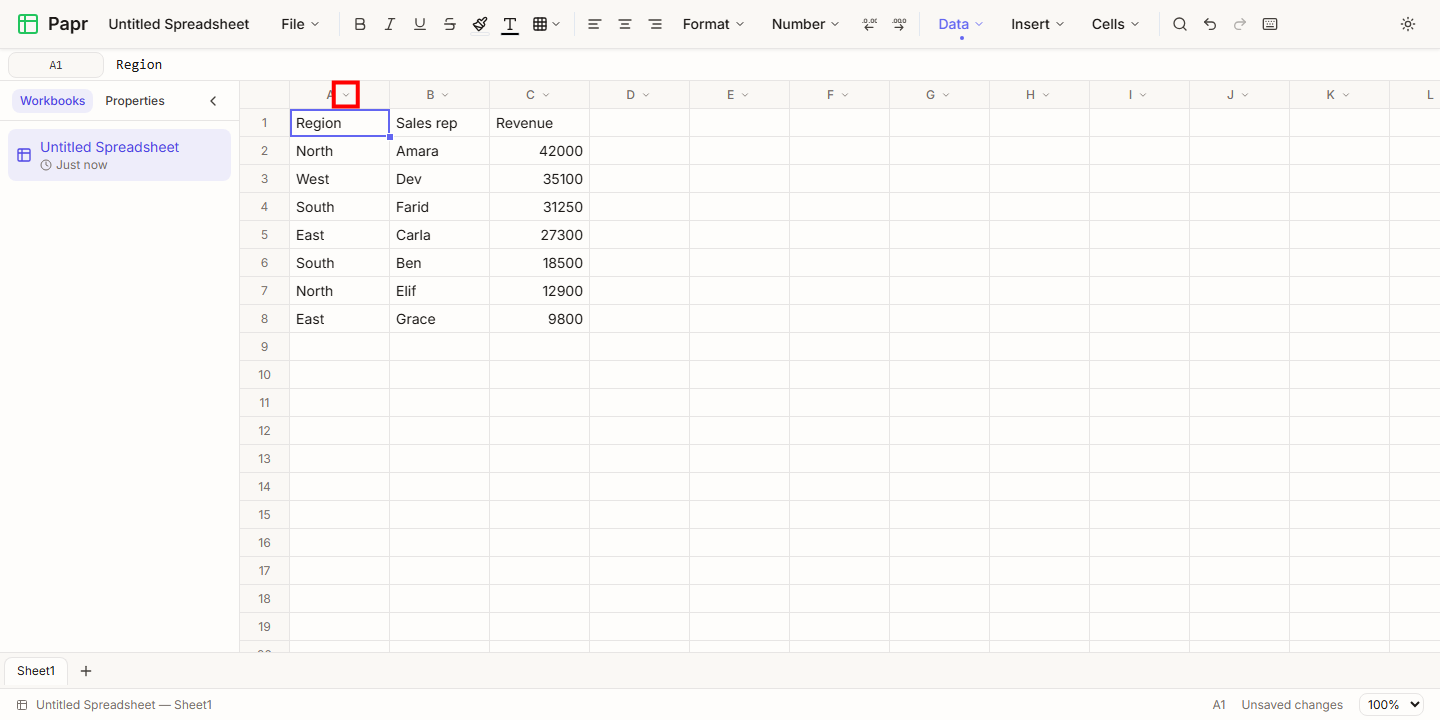Open the Data menu
Image resolution: width=1440 pixels, height=720 pixels.
point(961,24)
